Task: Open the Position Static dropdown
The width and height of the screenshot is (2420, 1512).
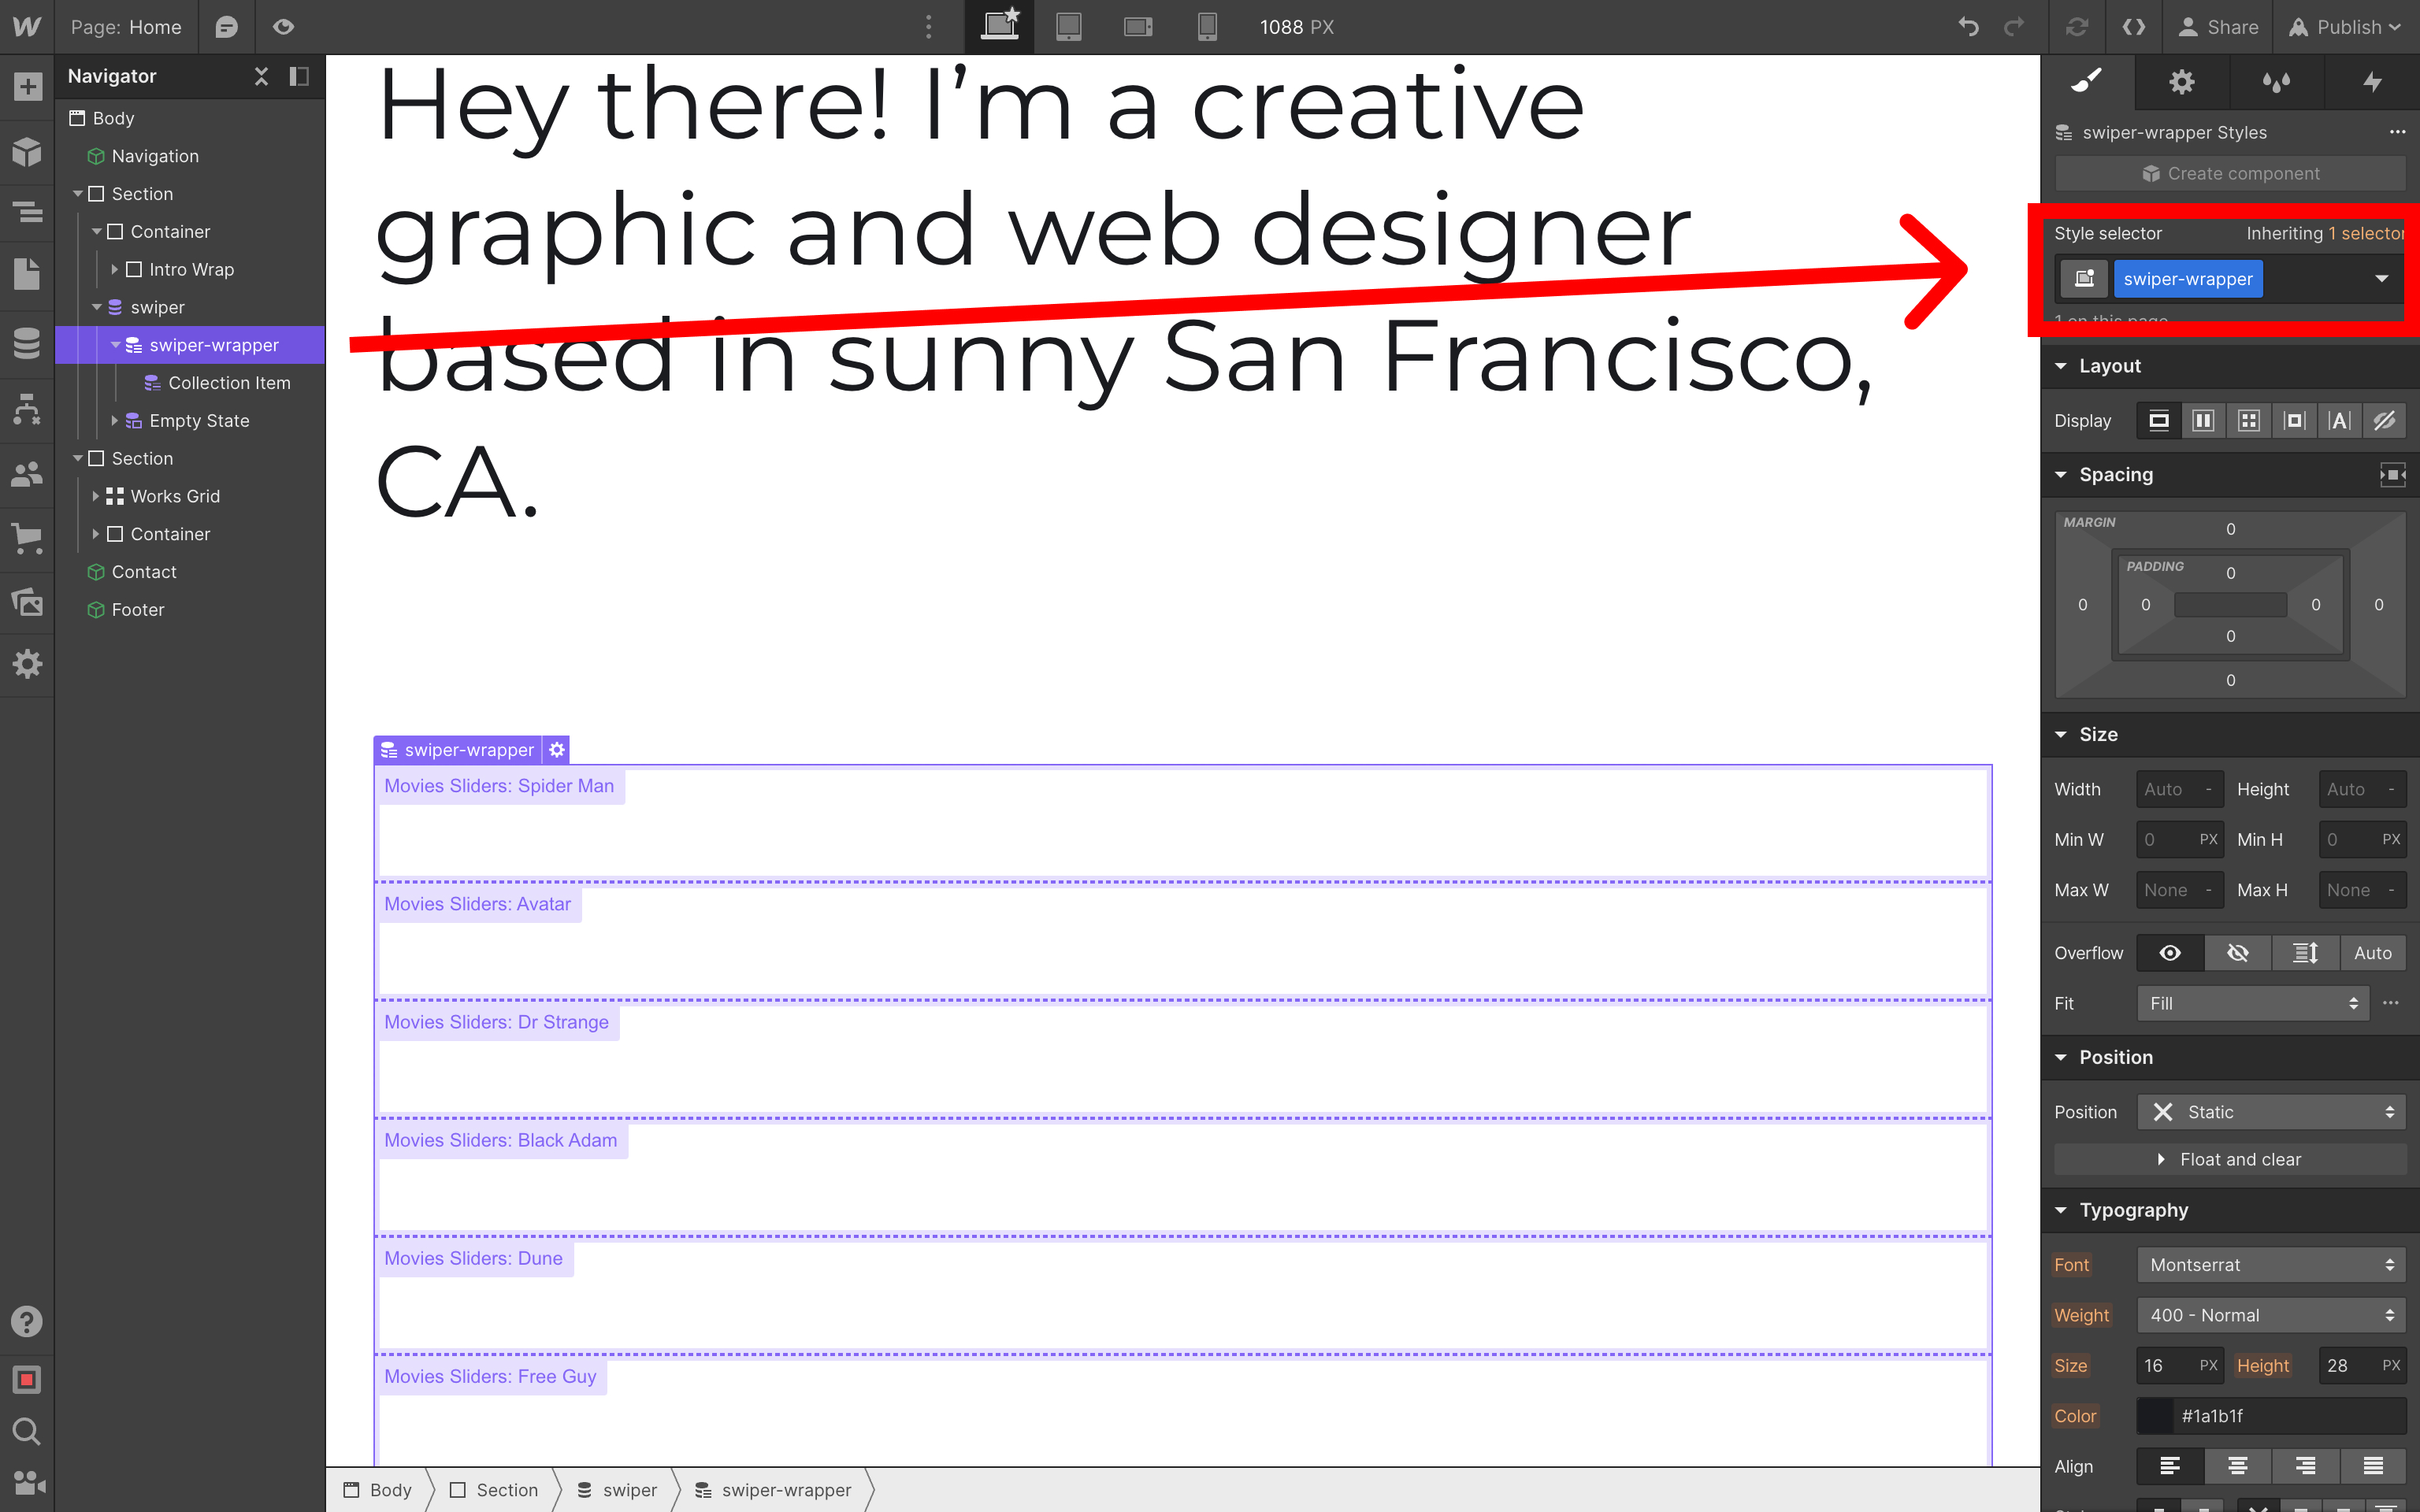Action: (2270, 1112)
